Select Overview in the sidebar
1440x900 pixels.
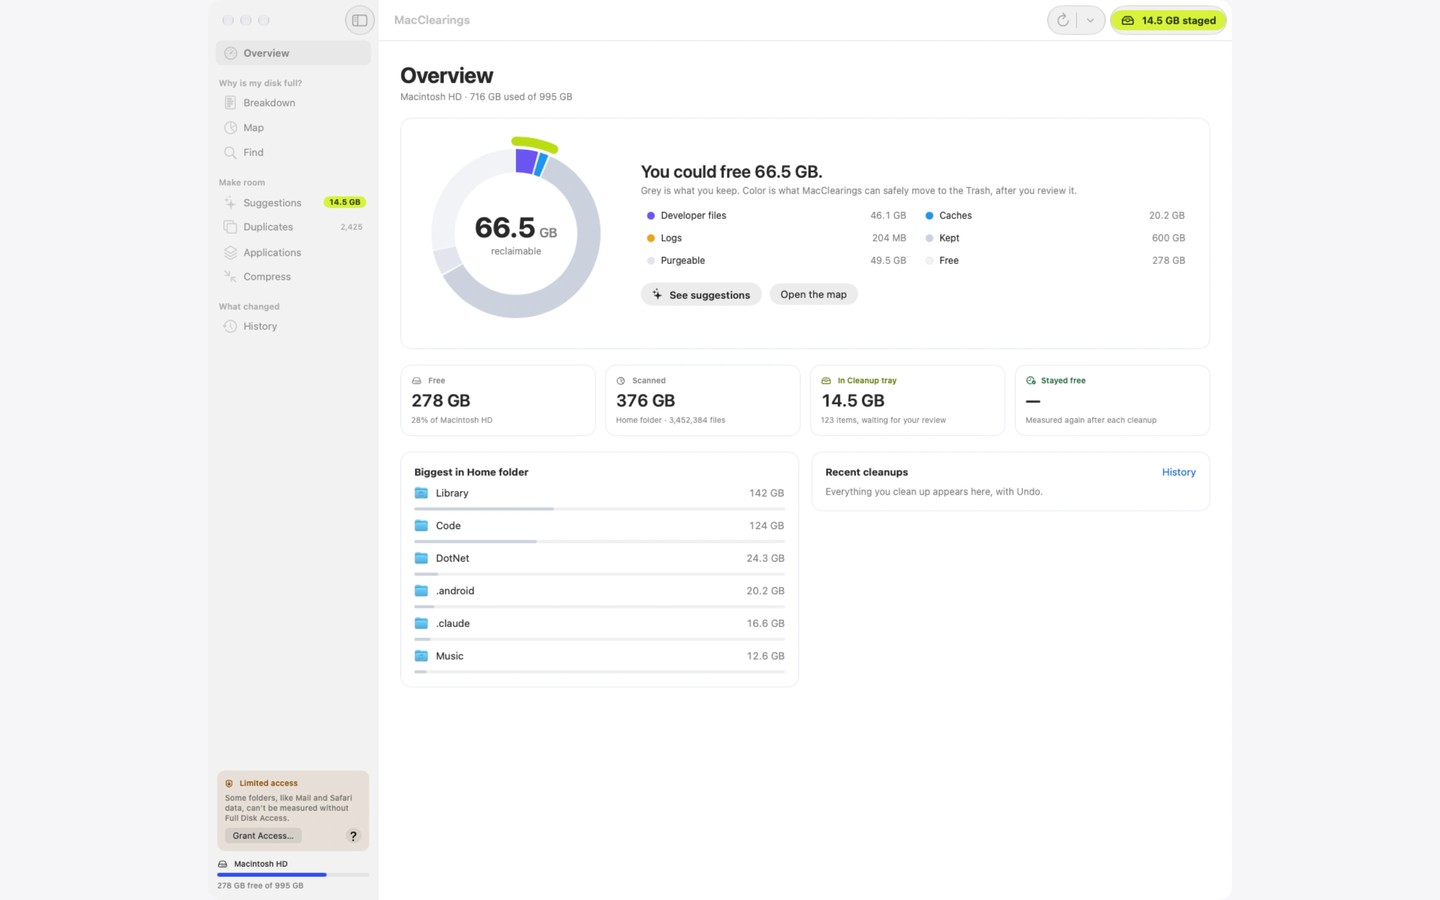pyautogui.click(x=293, y=53)
